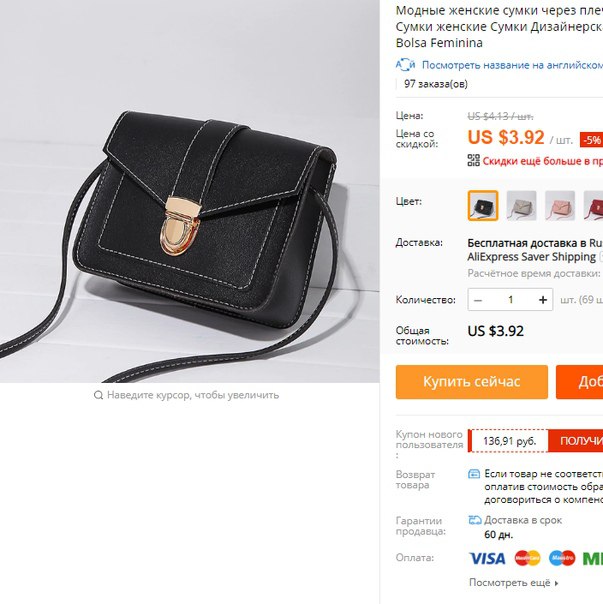Increase quantity with the plus button
The width and height of the screenshot is (603, 604).
(x=543, y=300)
